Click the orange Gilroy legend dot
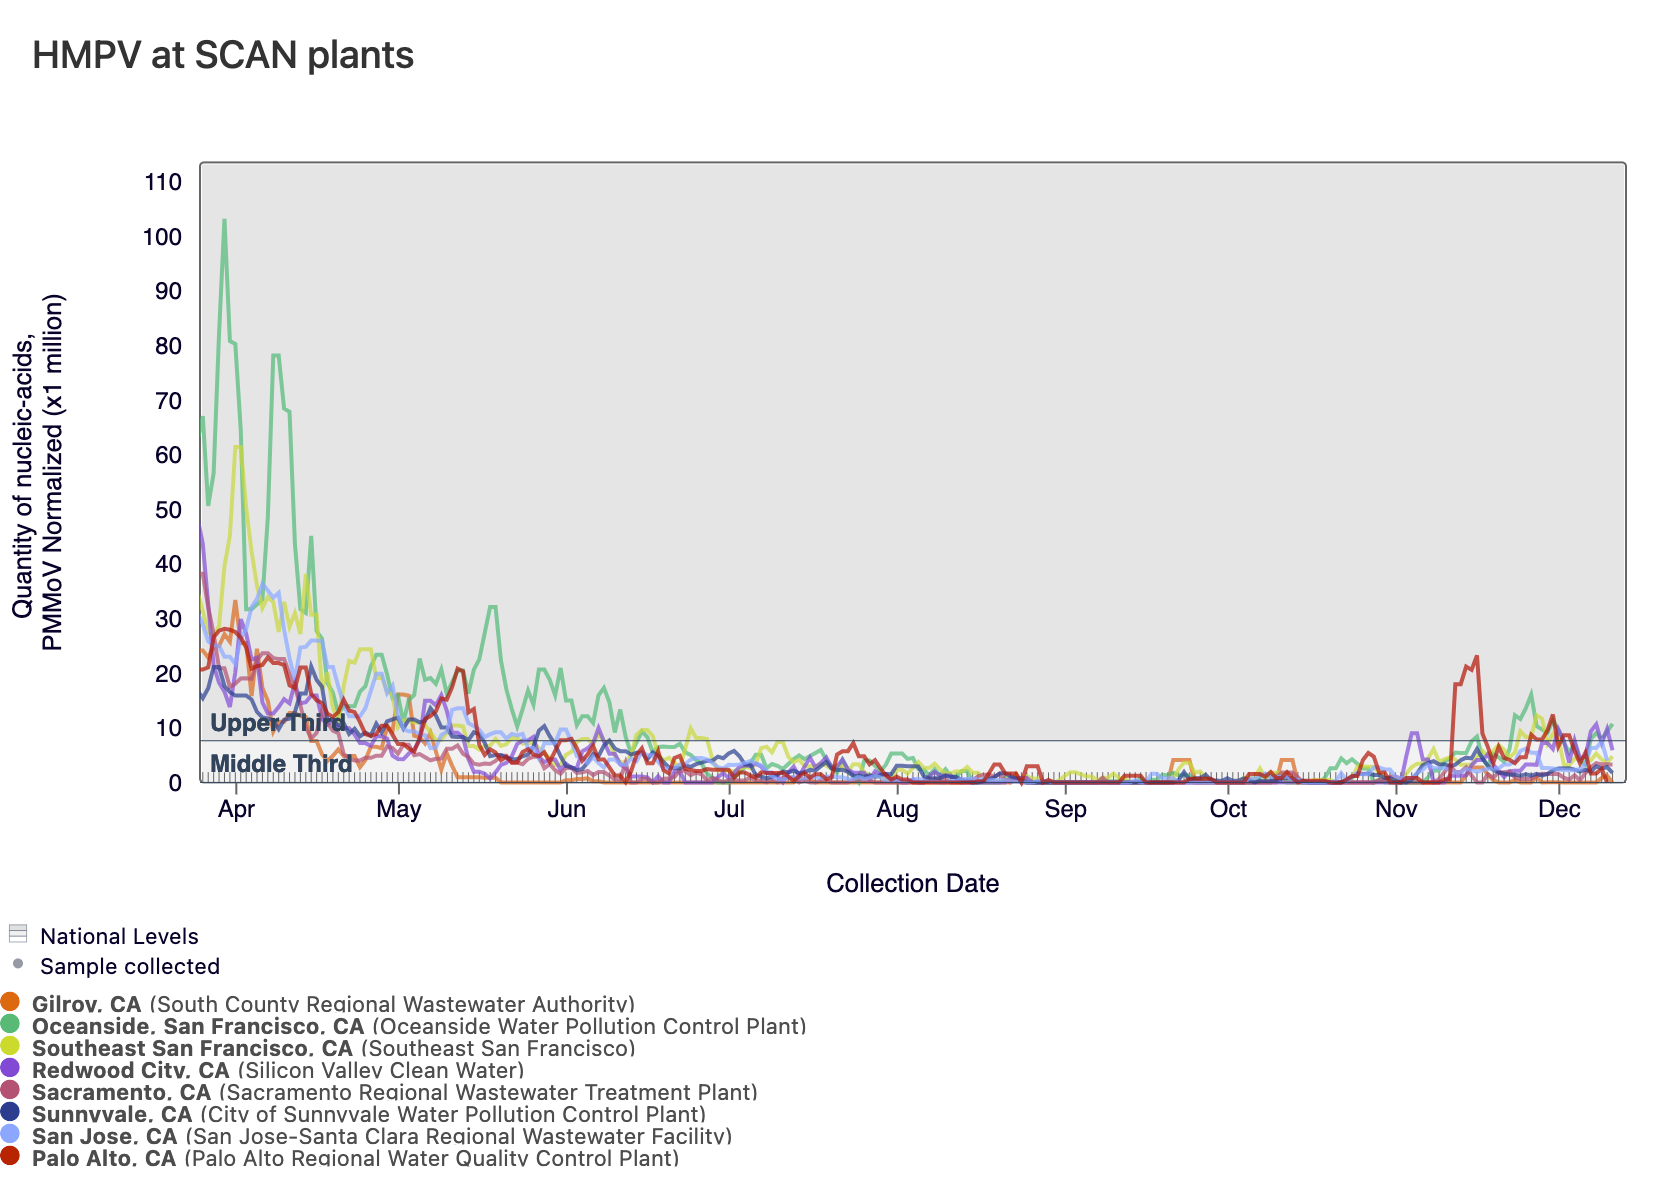This screenshot has width=1666, height=1184. tap(10, 1002)
